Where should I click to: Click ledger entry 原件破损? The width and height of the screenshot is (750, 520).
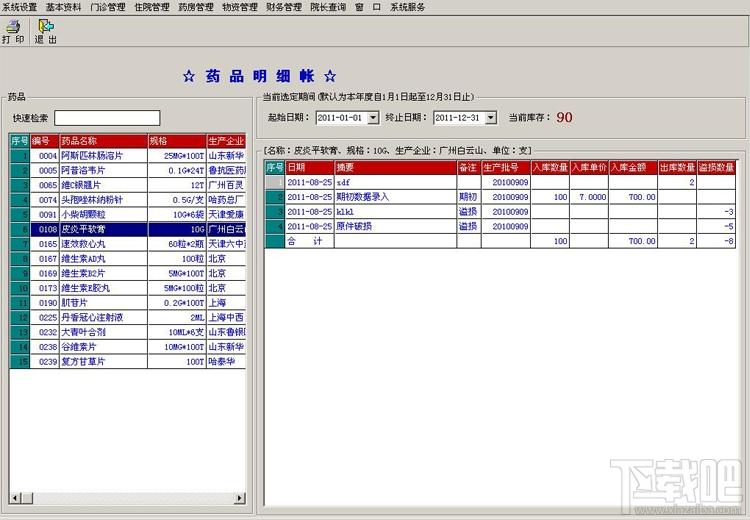tap(500, 226)
